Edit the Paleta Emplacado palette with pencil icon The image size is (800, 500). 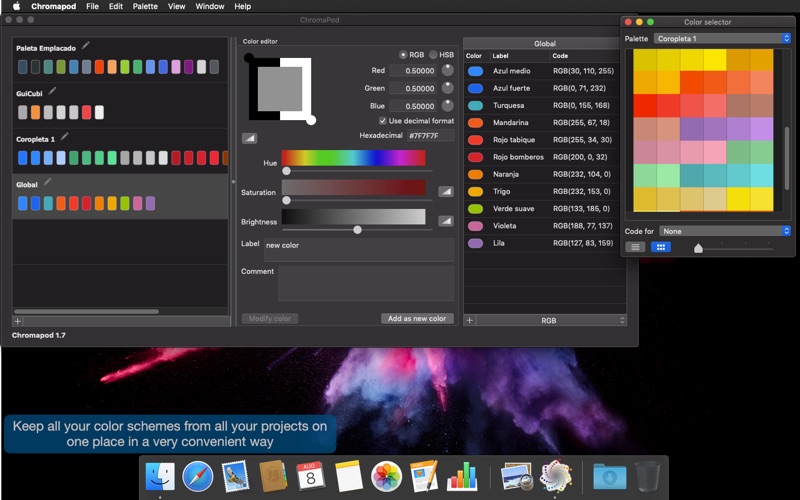(x=86, y=45)
